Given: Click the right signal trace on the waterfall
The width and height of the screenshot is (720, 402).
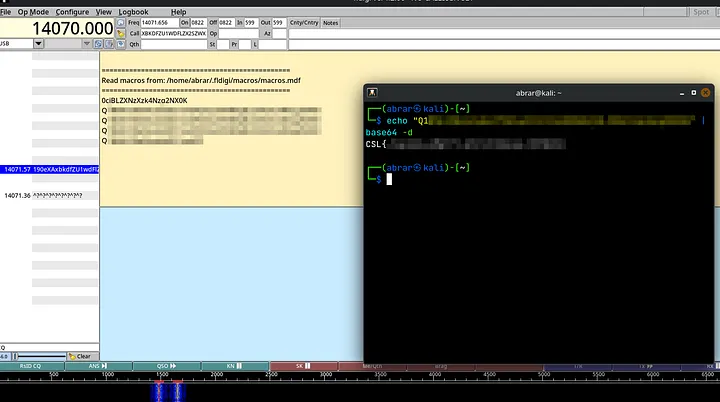Looking at the screenshot, I should 178,392.
